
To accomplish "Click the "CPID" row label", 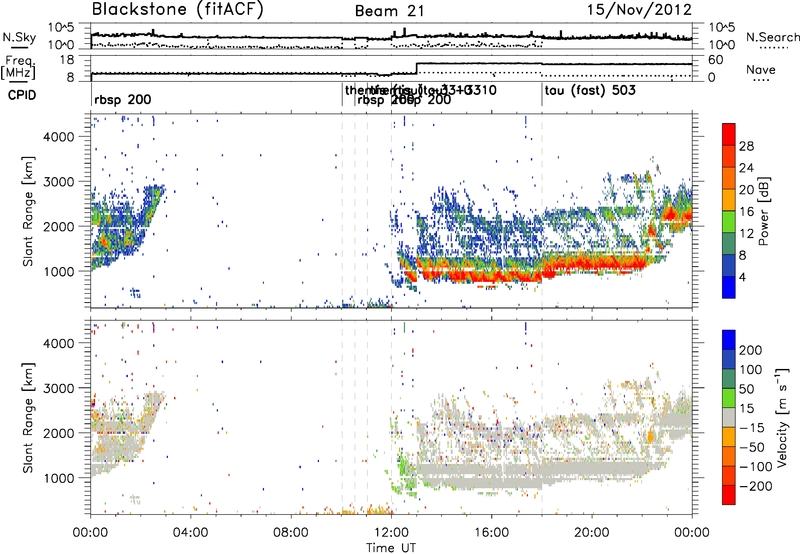I will 22,95.
